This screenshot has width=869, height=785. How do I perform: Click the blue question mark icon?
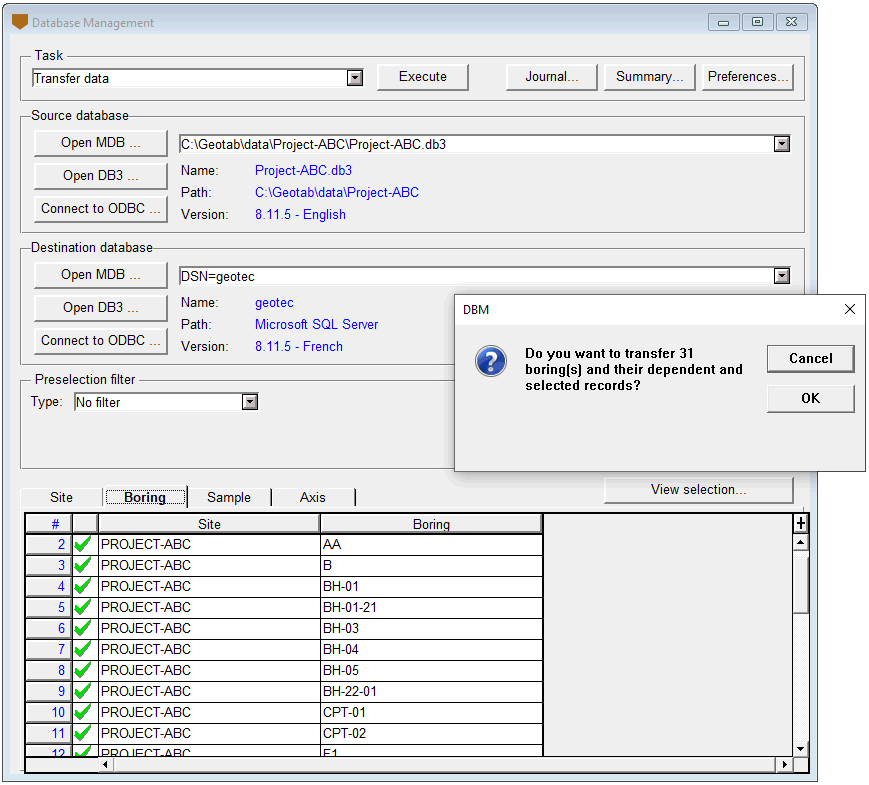[490, 361]
